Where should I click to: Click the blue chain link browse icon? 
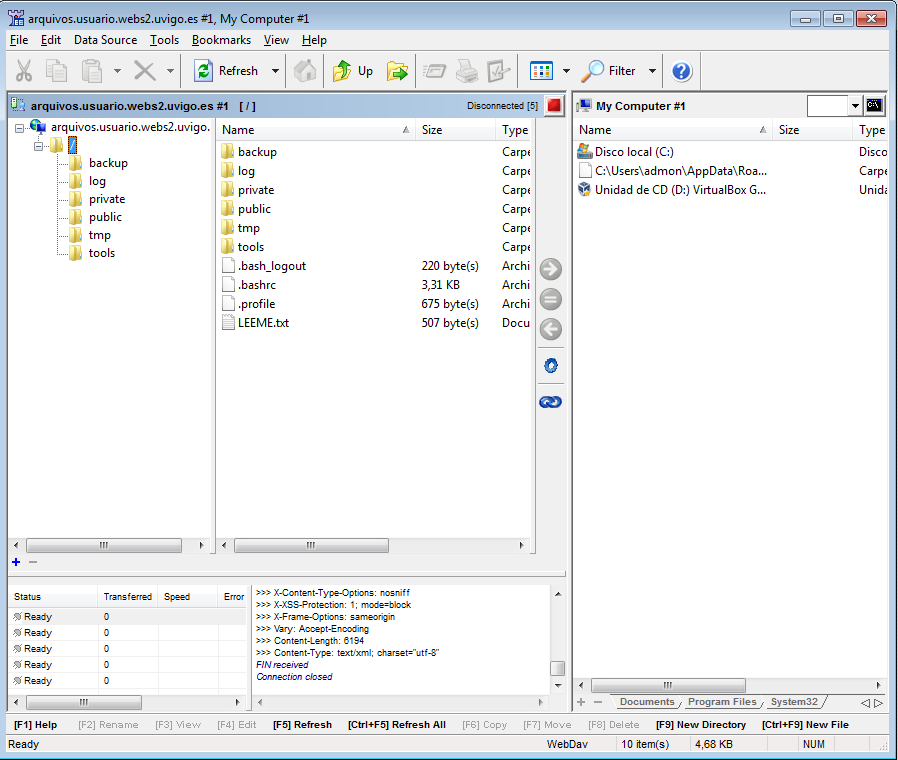[x=550, y=402]
